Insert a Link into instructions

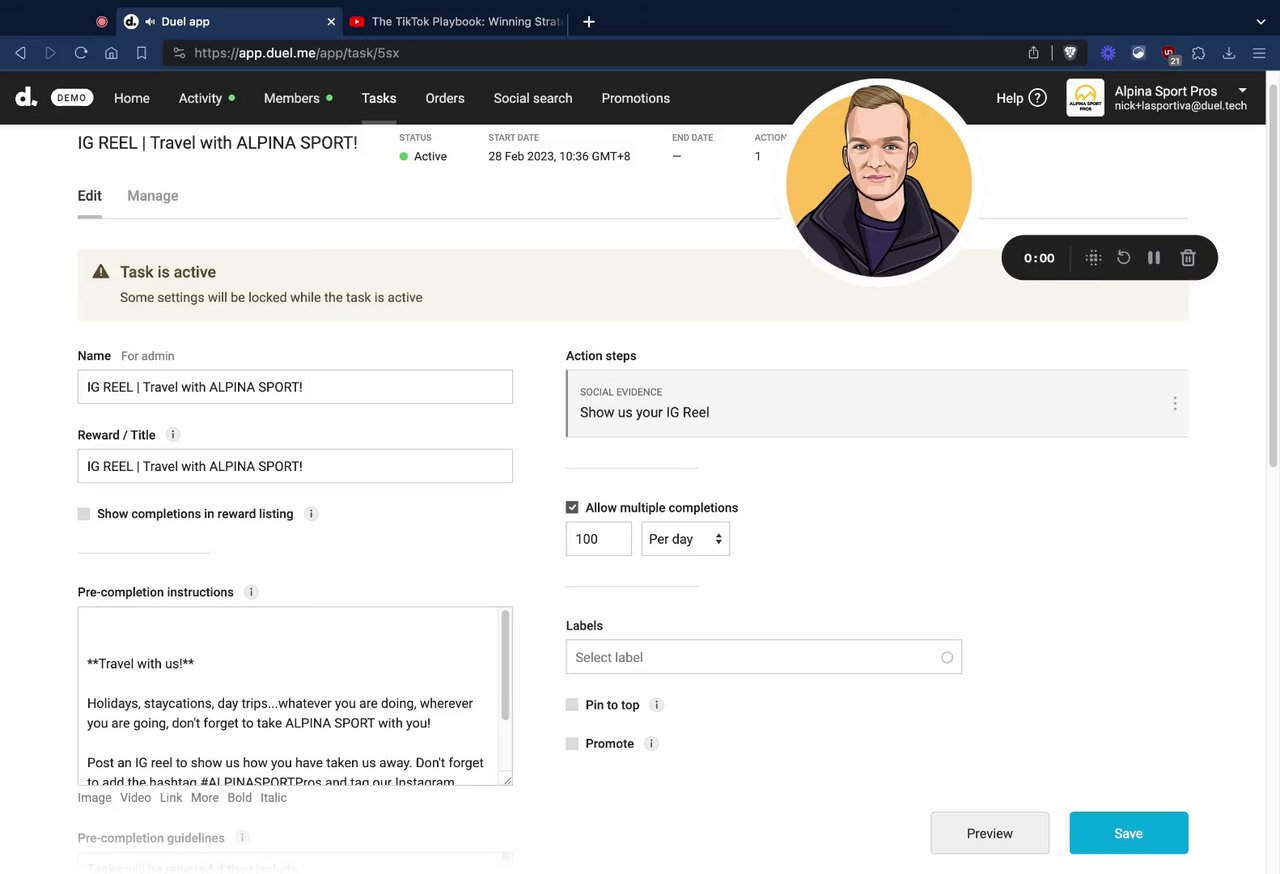pyautogui.click(x=171, y=798)
